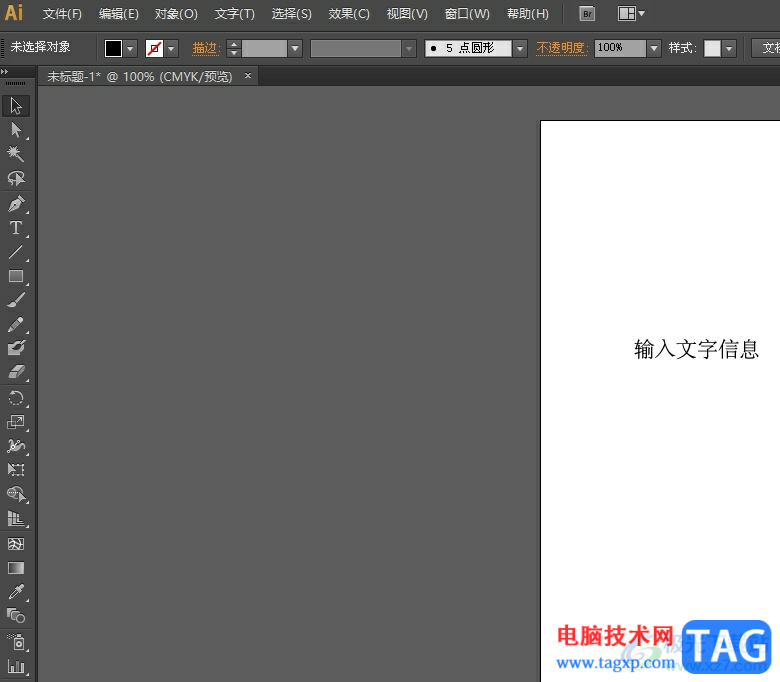This screenshot has width=780, height=682.
Task: Open the fill color dropdown arrow
Action: point(130,48)
